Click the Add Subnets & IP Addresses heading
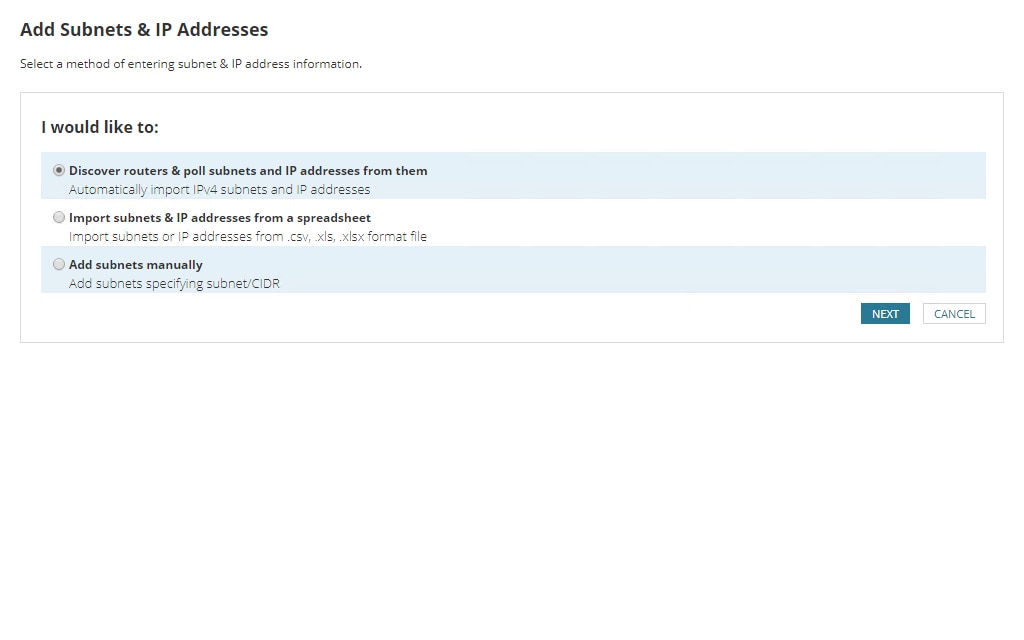The image size is (1024, 640). 143,29
